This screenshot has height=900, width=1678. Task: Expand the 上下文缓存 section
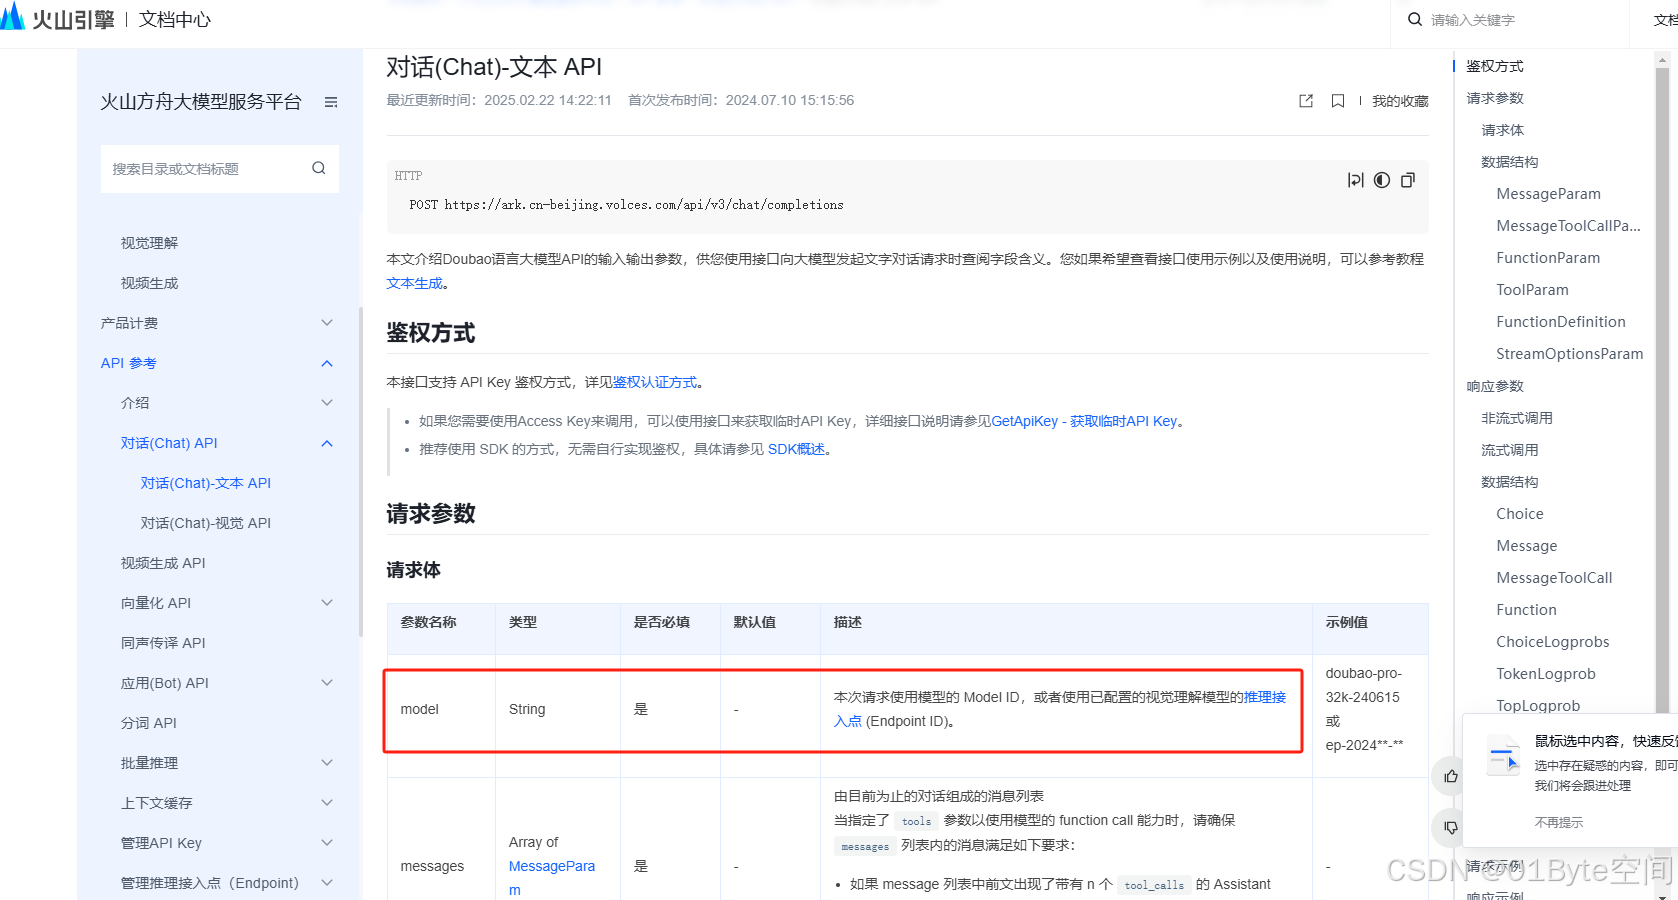point(327,803)
